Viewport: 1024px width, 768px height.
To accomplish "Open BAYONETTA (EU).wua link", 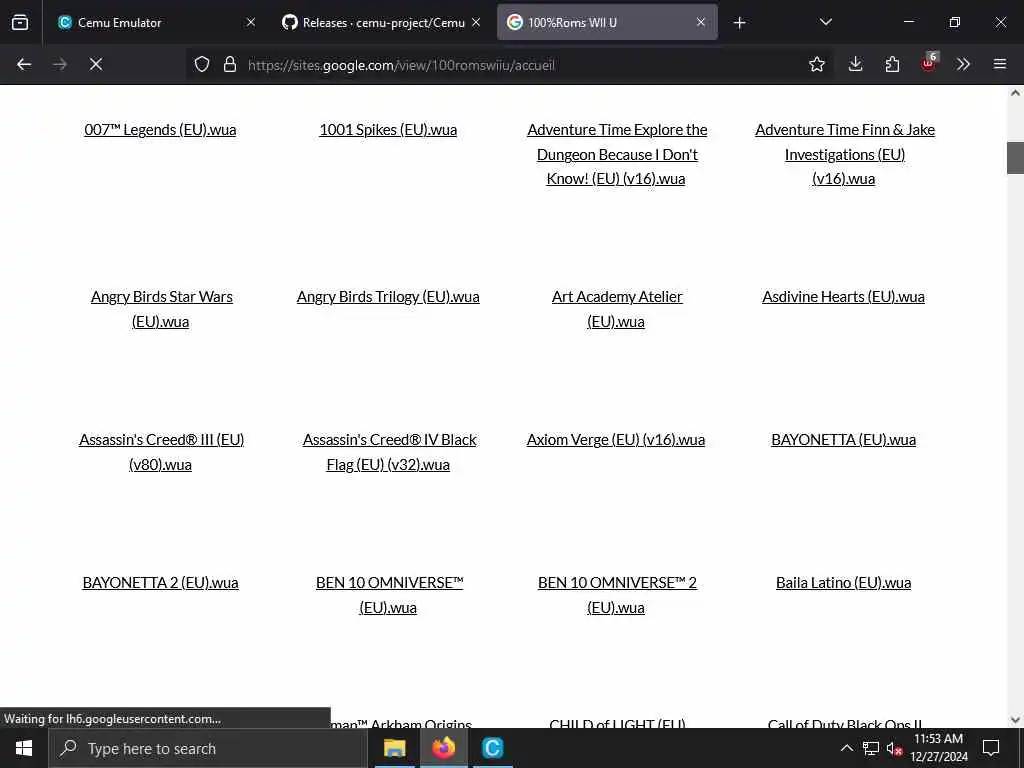I will pos(843,440).
